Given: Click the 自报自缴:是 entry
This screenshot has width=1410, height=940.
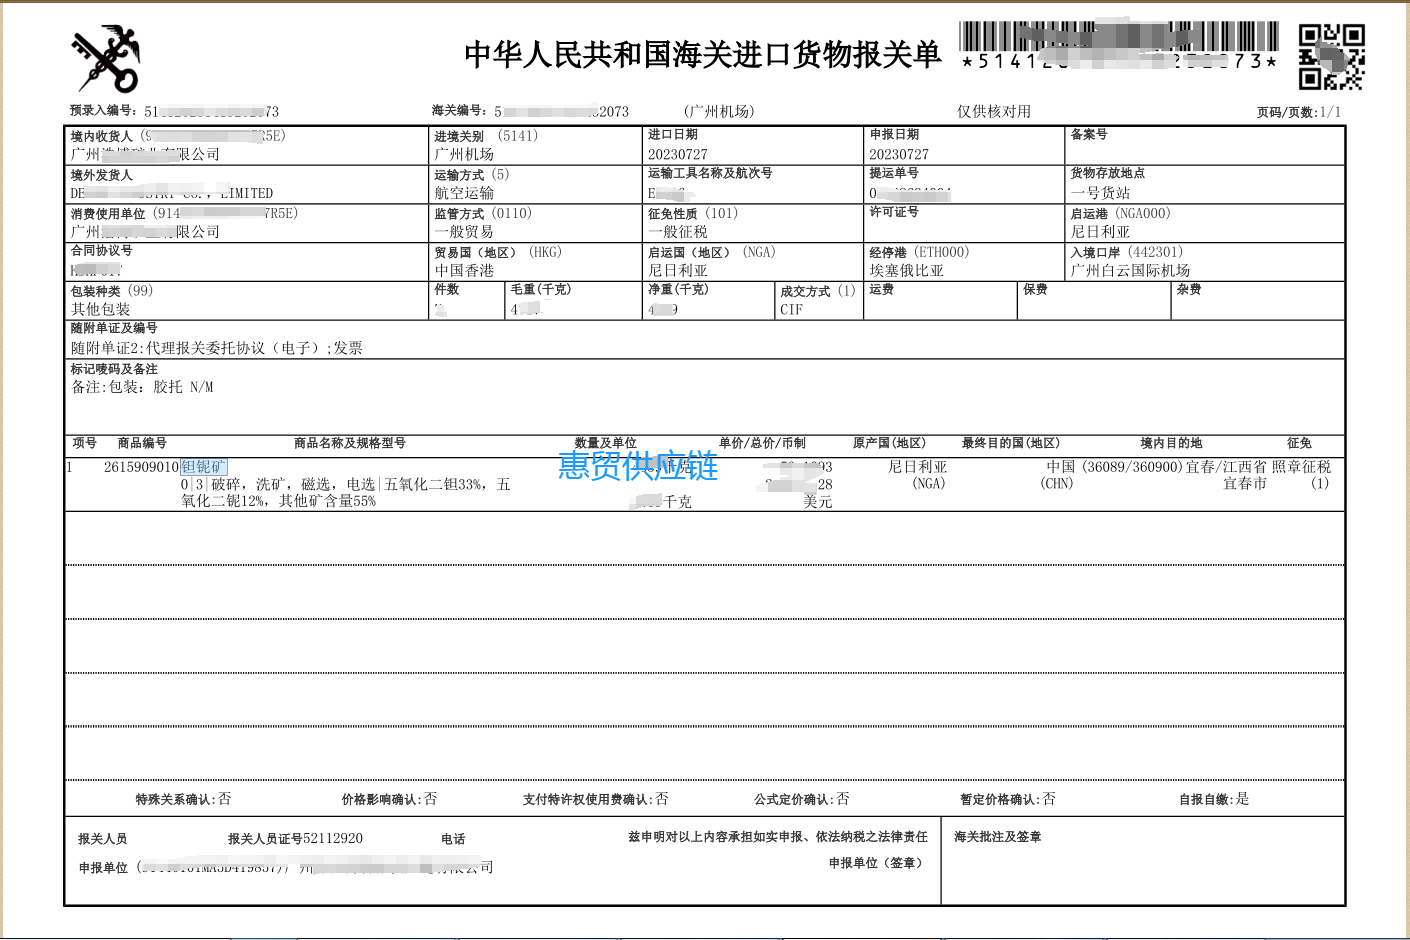Looking at the screenshot, I should pos(1214,799).
